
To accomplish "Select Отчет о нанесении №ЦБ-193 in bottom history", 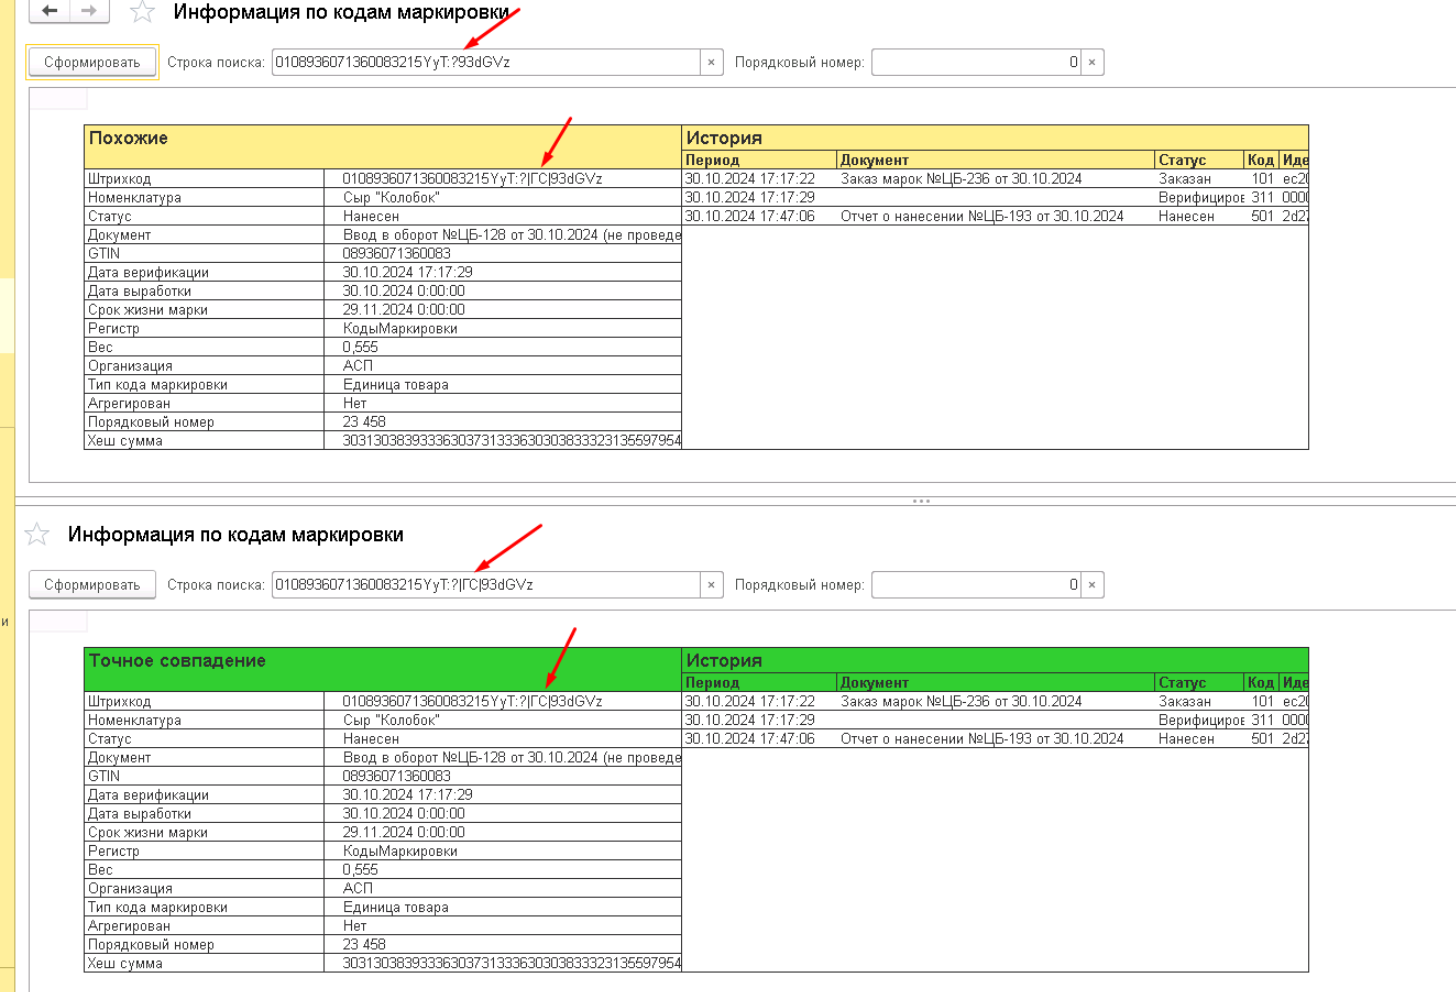I will [982, 739].
